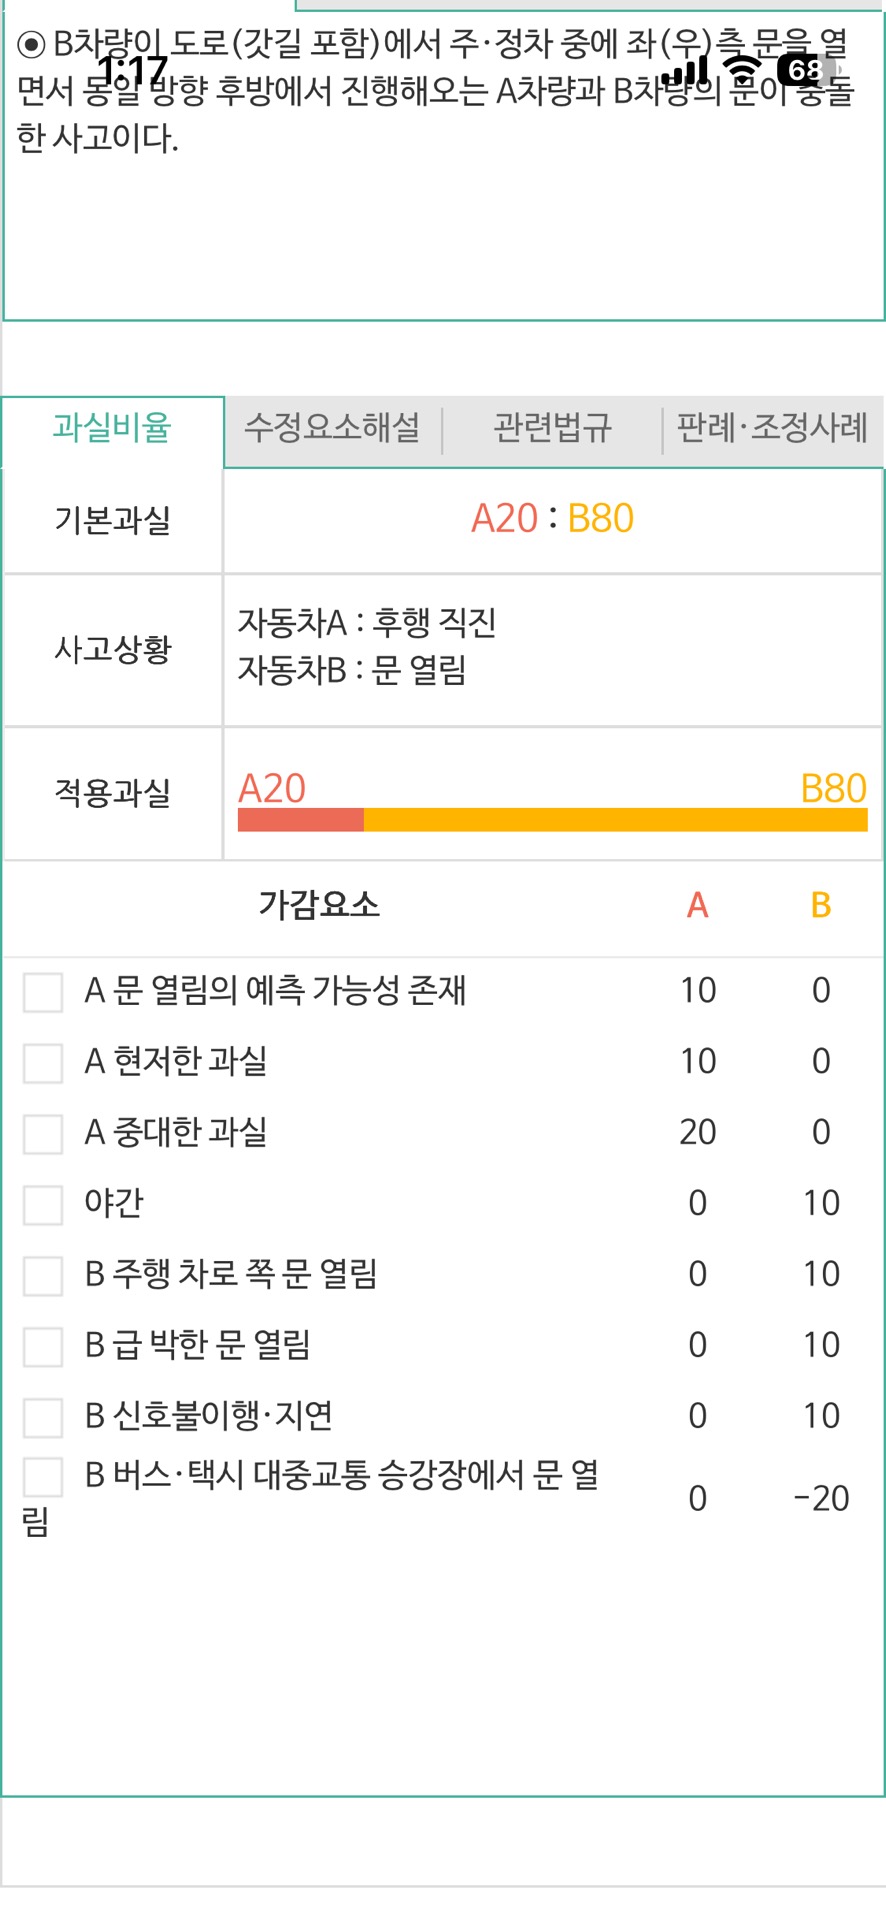The height and width of the screenshot is (1920, 886).
Task: Click the red A20 fault bar segment
Action: pos(300,820)
